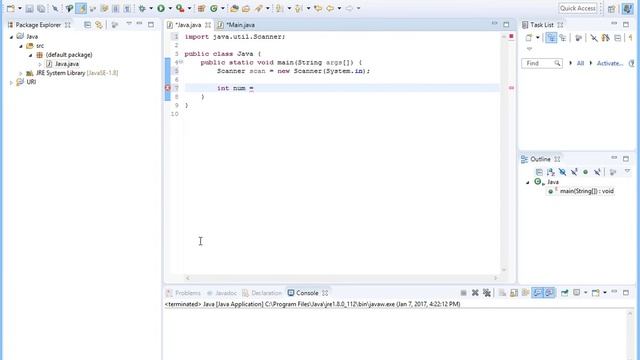Image resolution: width=640 pixels, height=360 pixels.
Task: Click the Search flashlight toolbar icon
Action: [258, 8]
